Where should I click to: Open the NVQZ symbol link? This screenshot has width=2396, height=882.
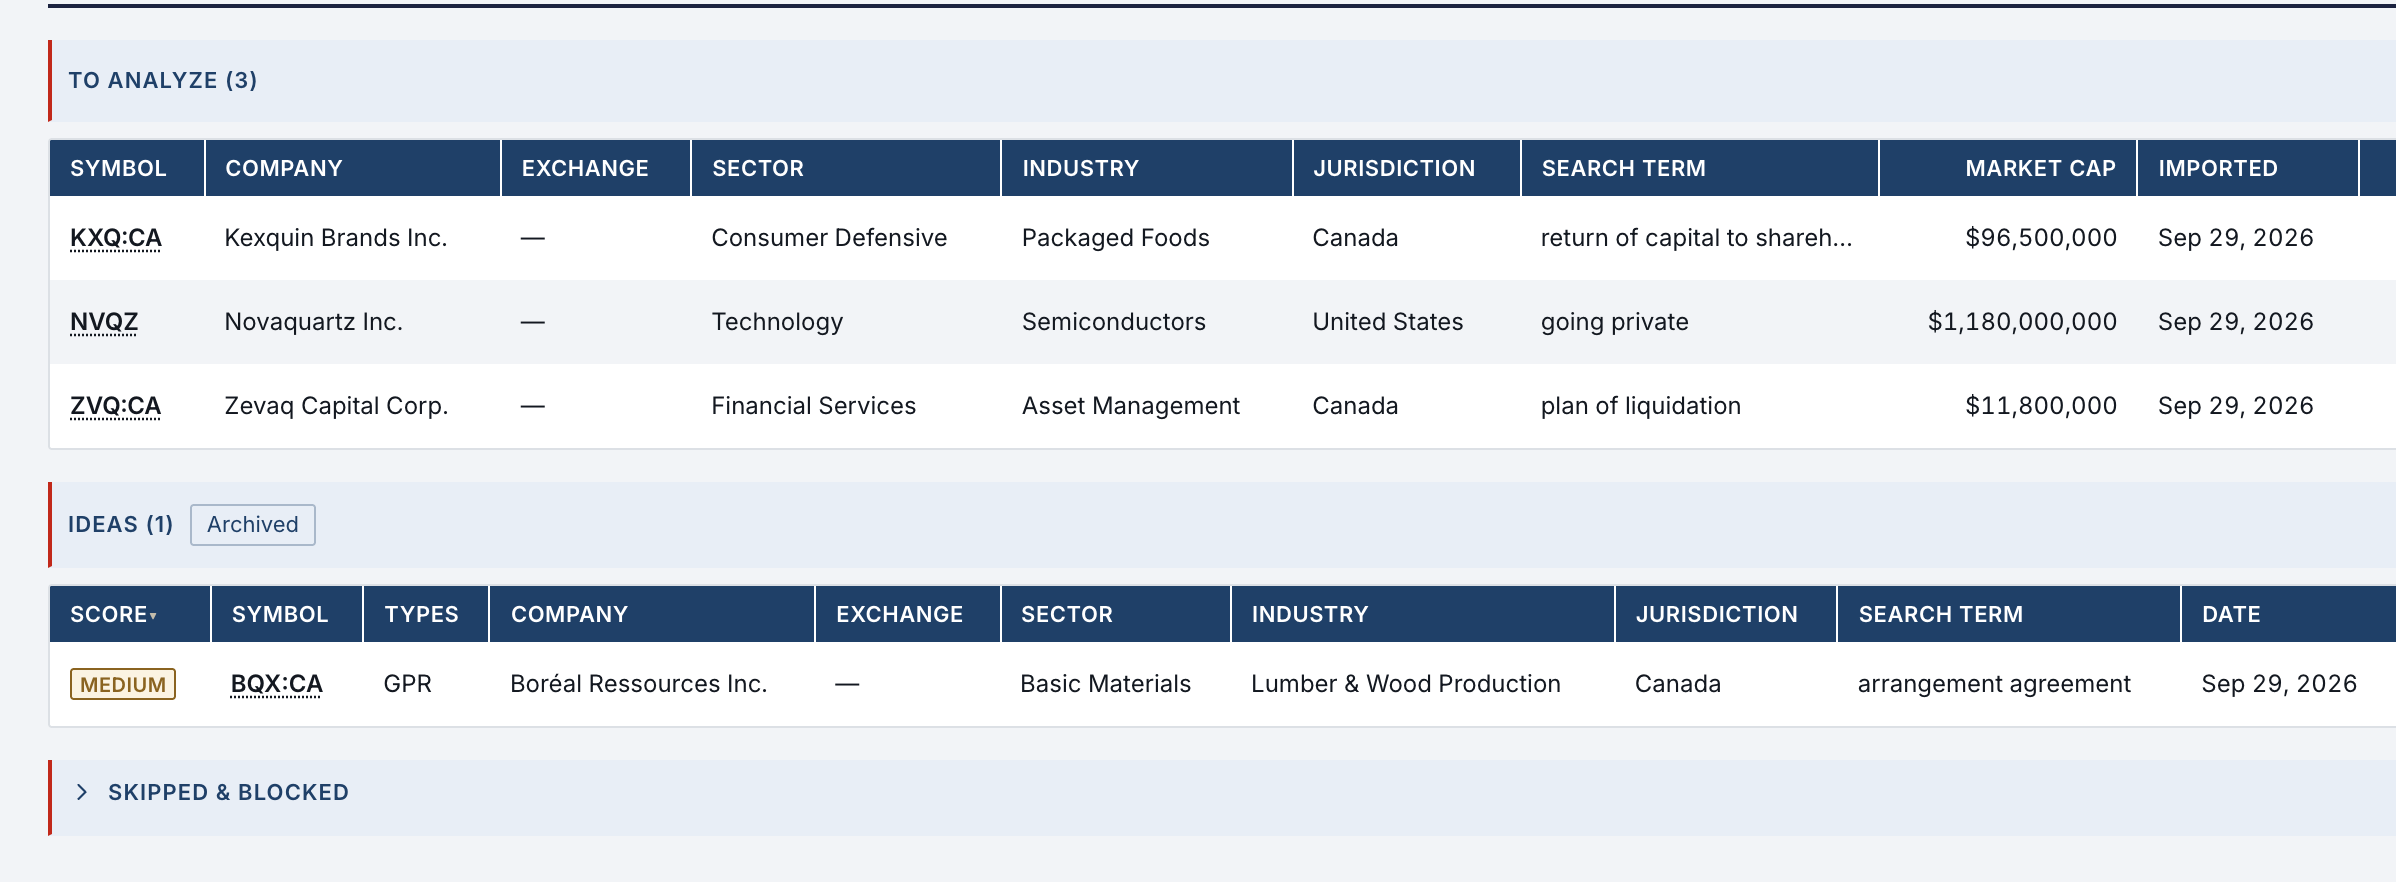point(104,322)
